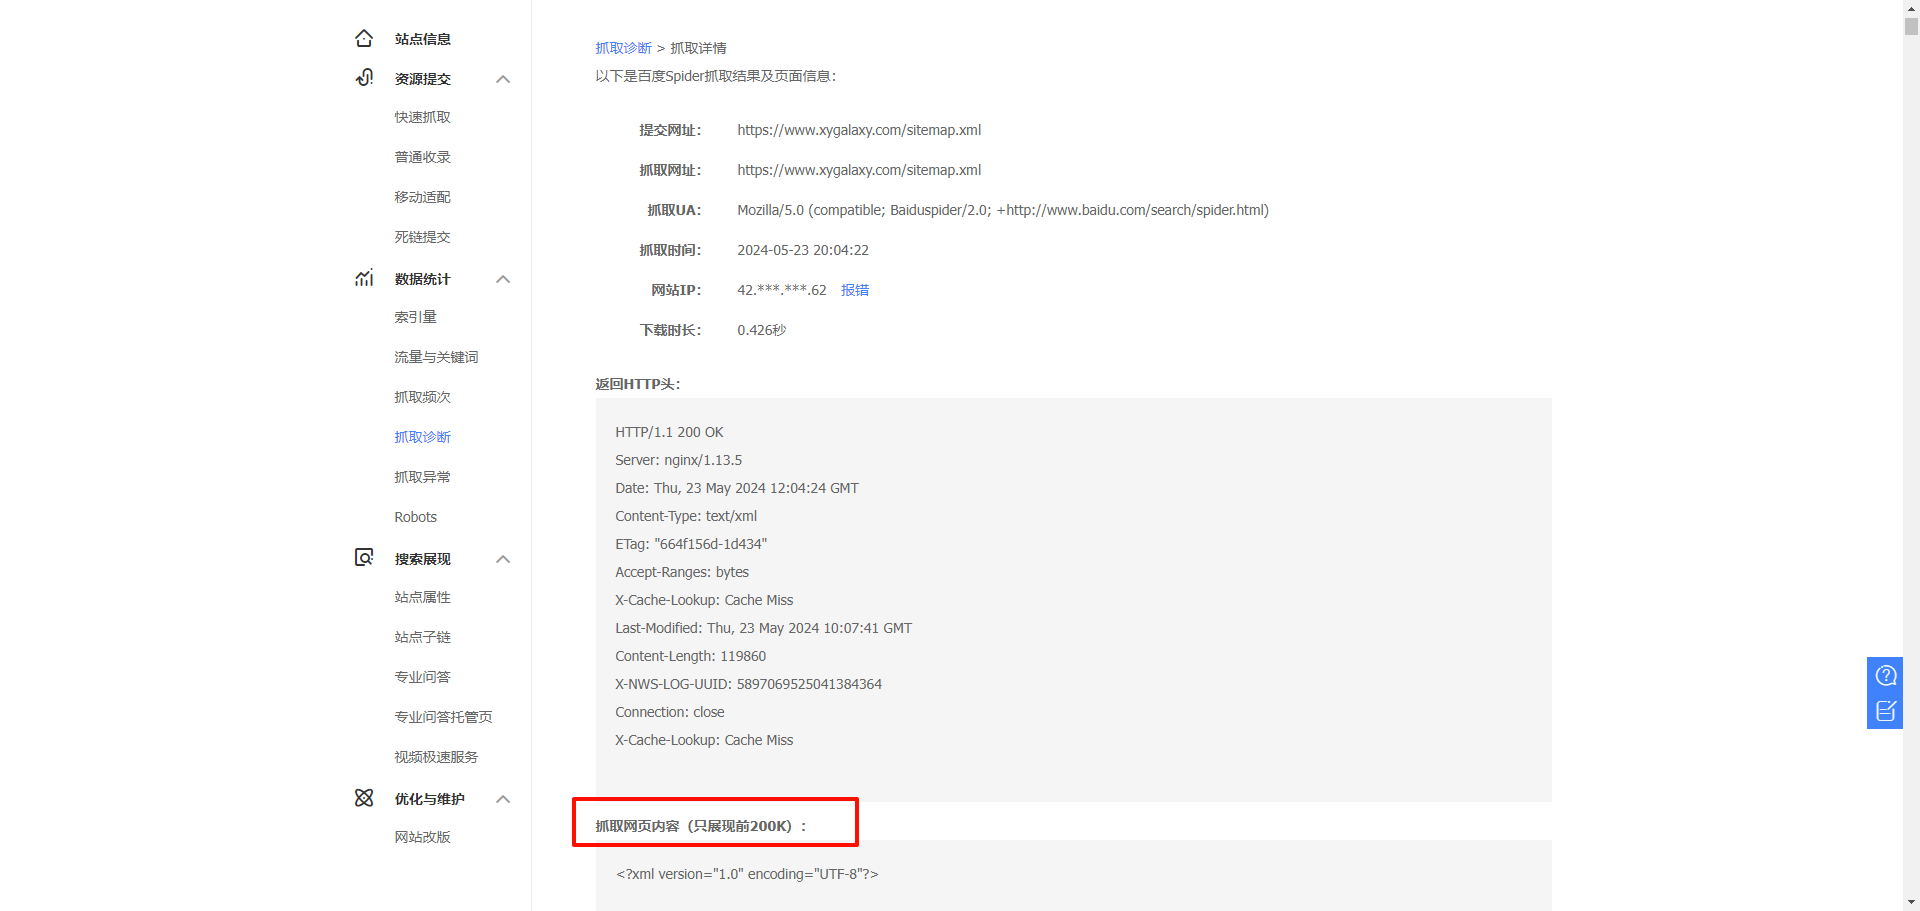This screenshot has width=1920, height=911.
Task: Click the scrollbar down arrow
Action: tap(1911, 902)
